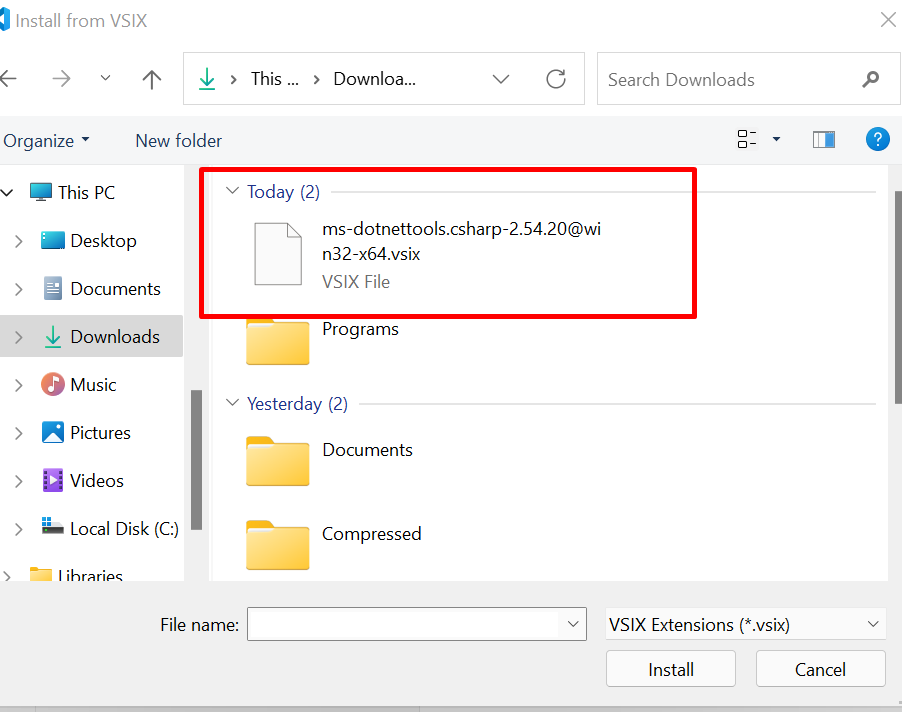The image size is (902, 712).
Task: Select ms-dotnettools.csharp vsix file name
Action: 461,242
